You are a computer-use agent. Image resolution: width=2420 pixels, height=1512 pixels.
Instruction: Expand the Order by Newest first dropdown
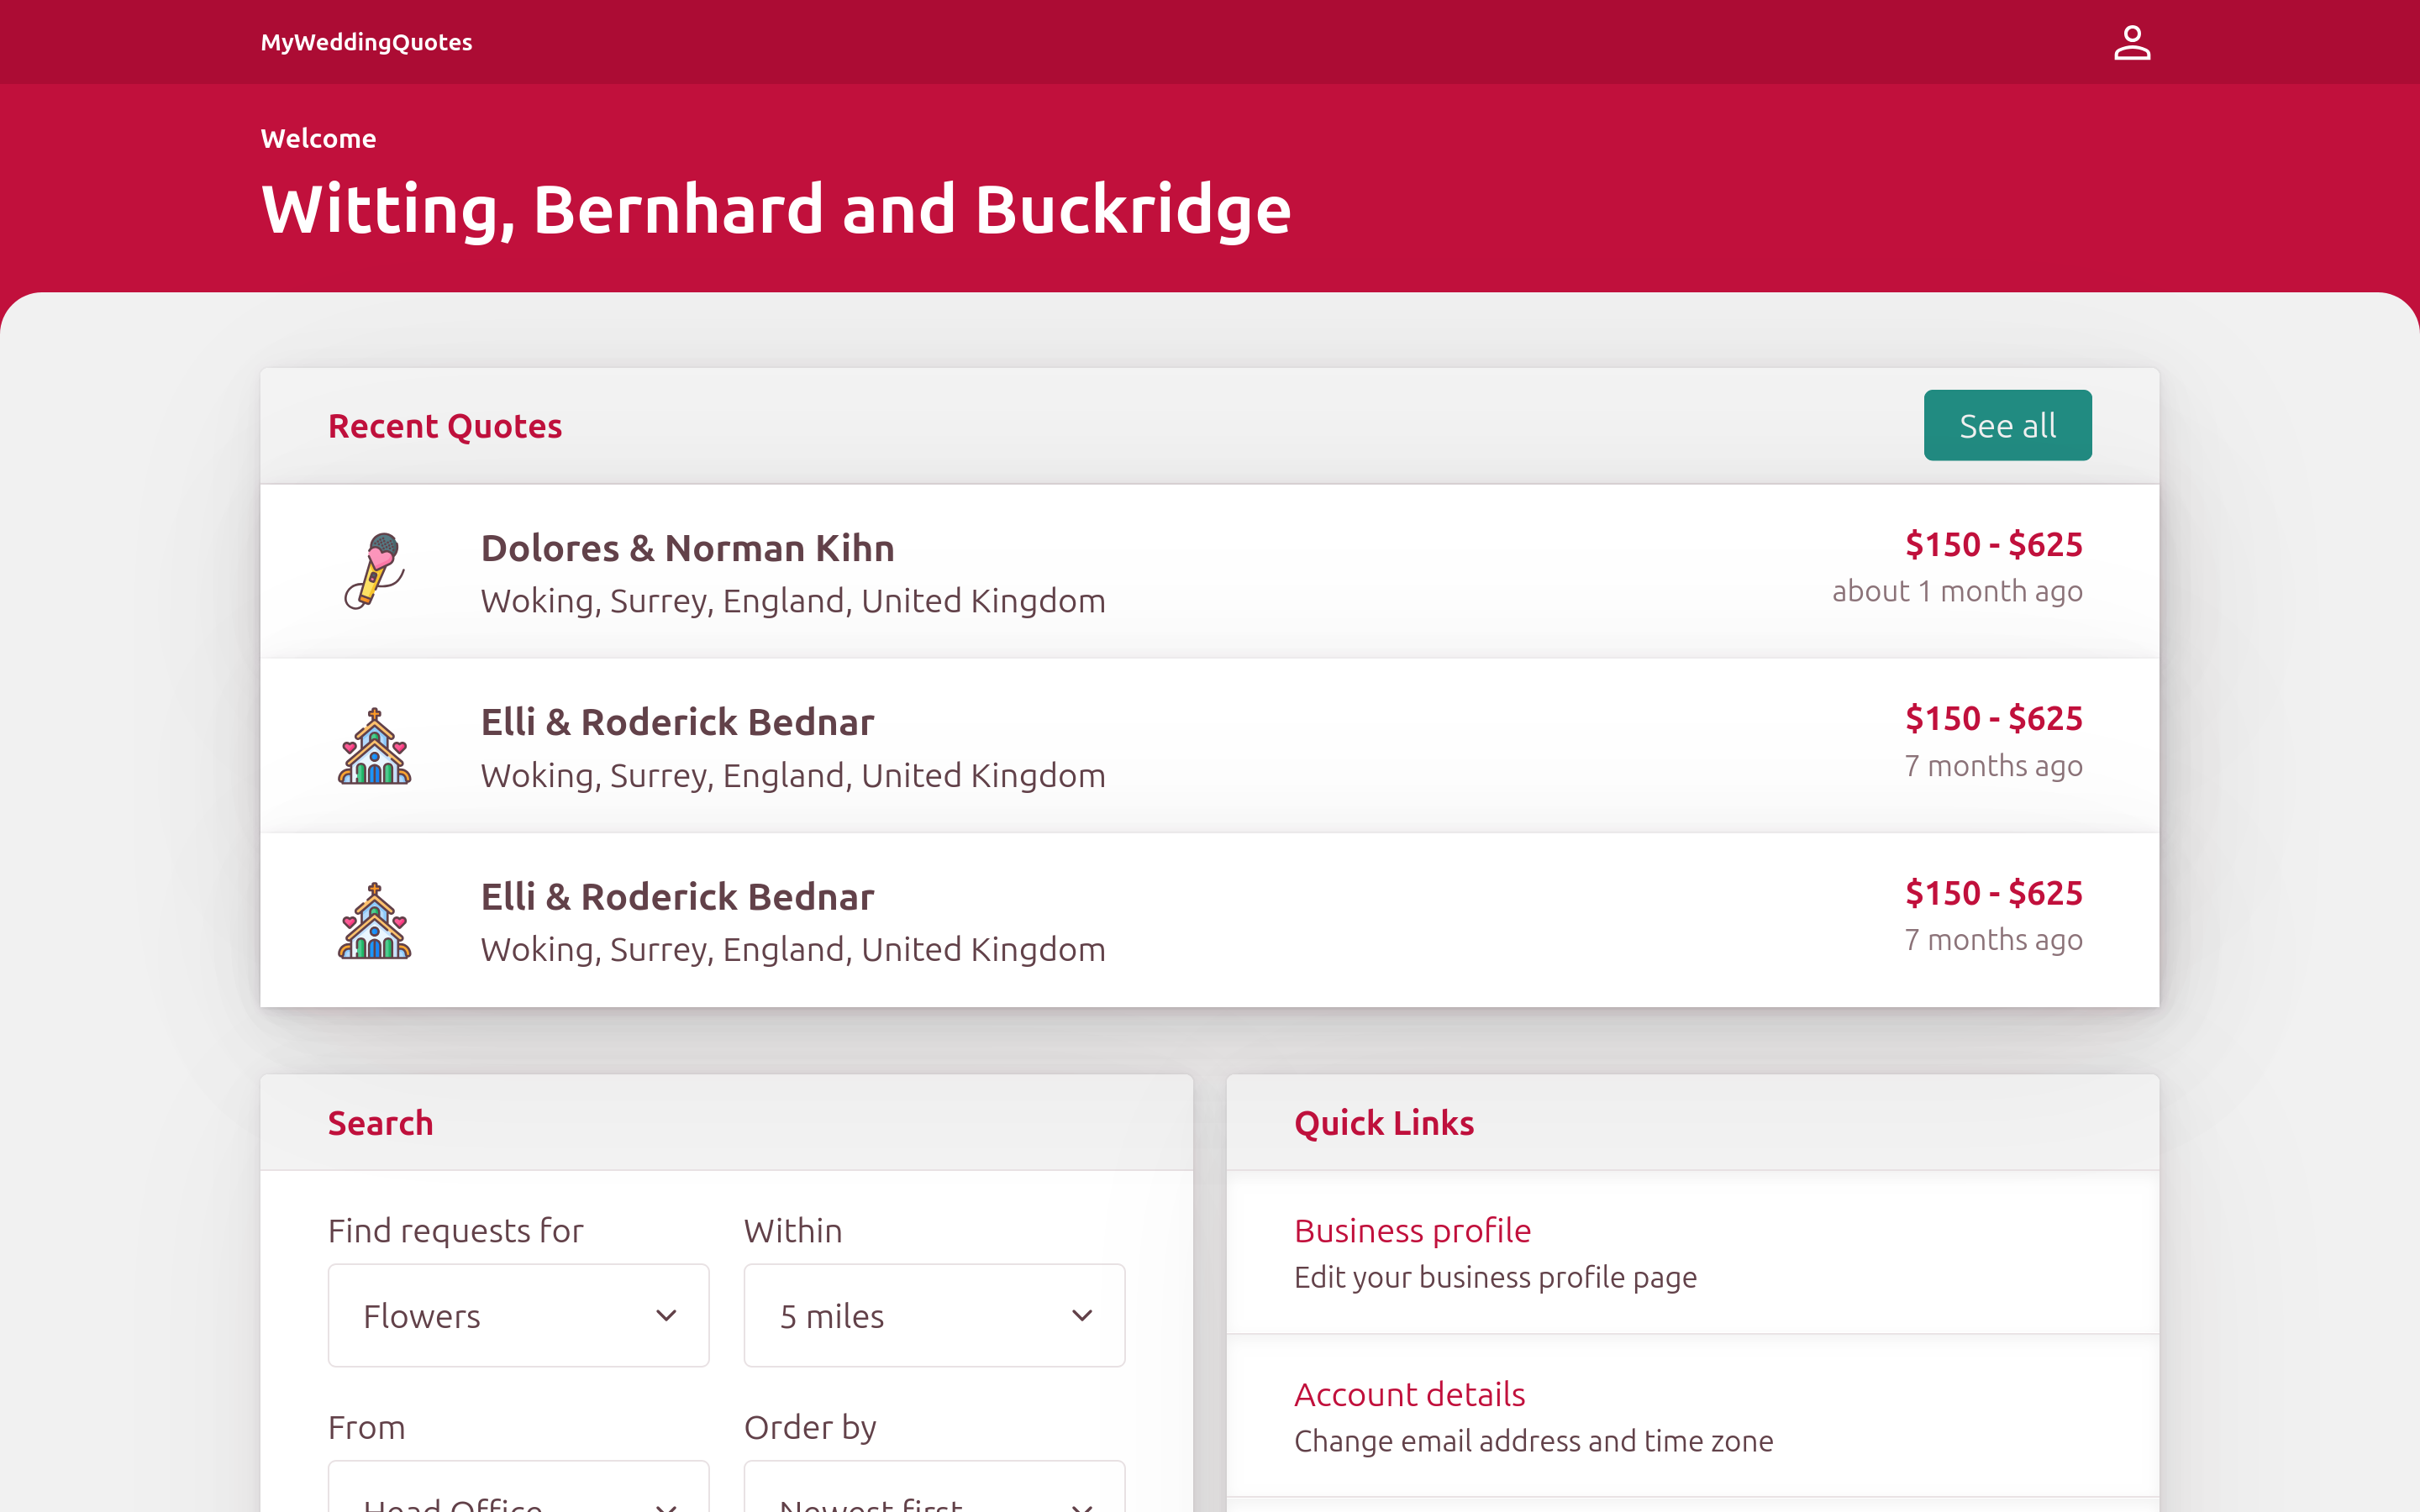(934, 1487)
